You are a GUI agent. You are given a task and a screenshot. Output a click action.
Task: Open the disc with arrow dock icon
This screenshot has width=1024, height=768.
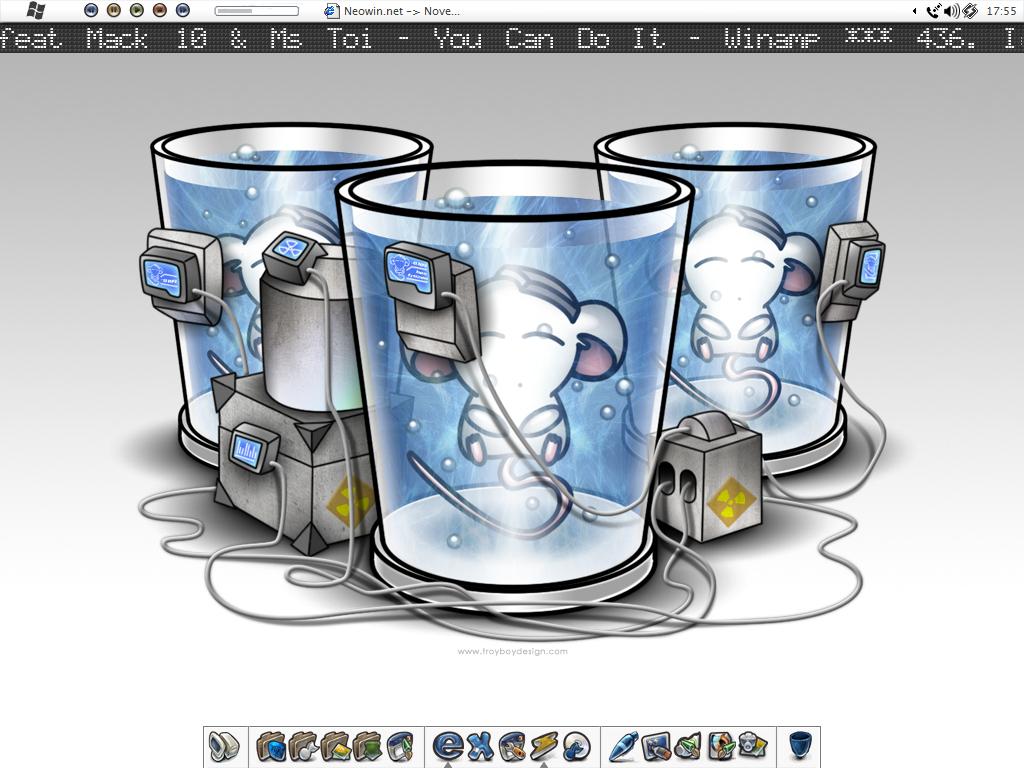tap(577, 746)
